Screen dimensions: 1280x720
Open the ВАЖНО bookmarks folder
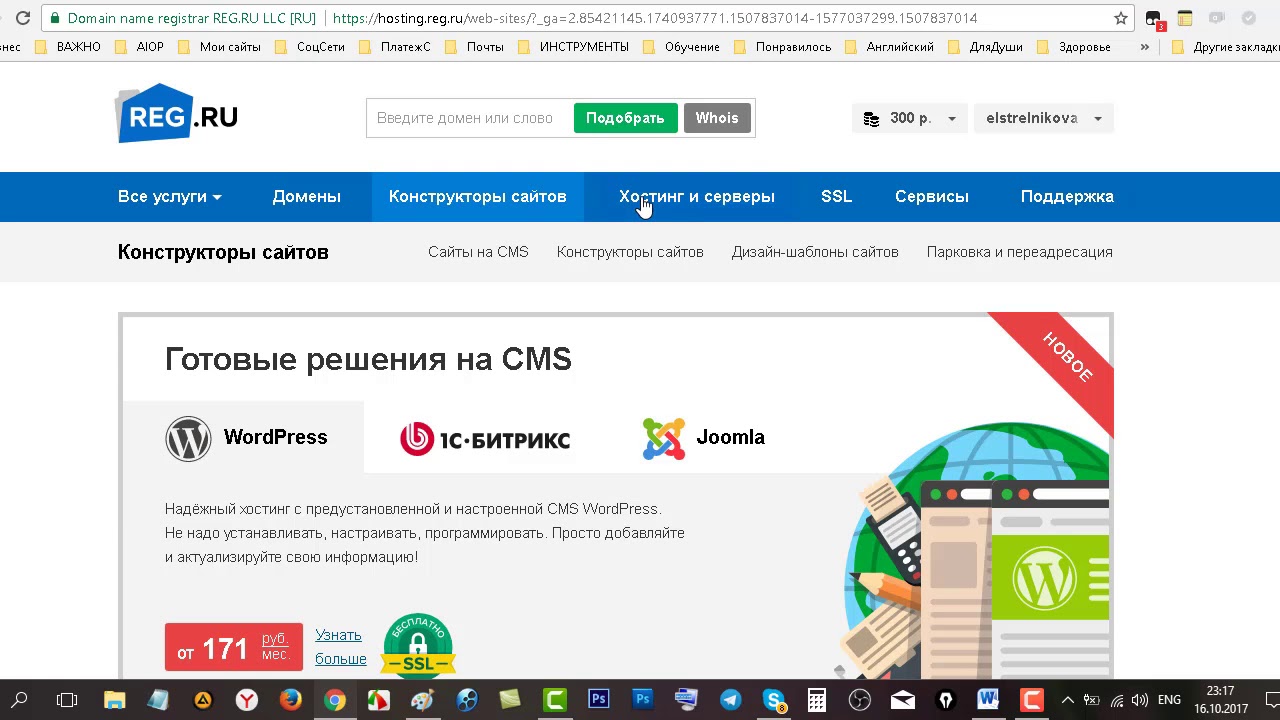click(x=68, y=47)
